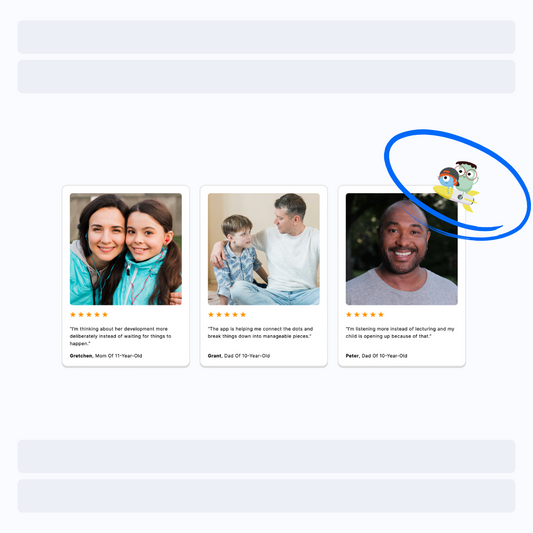
Task: Click the blue helmeted mascot character
Action: (x=448, y=177)
